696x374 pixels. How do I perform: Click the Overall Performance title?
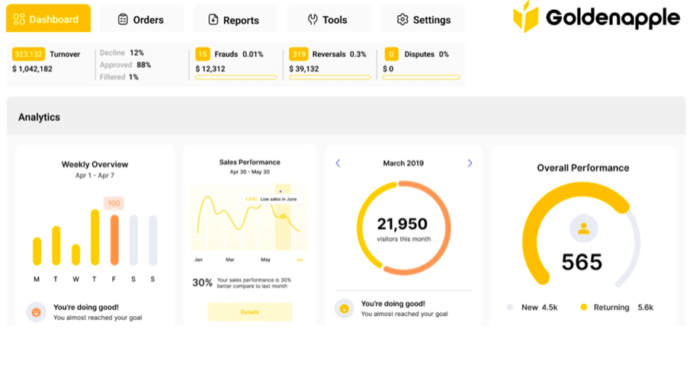pyautogui.click(x=583, y=168)
